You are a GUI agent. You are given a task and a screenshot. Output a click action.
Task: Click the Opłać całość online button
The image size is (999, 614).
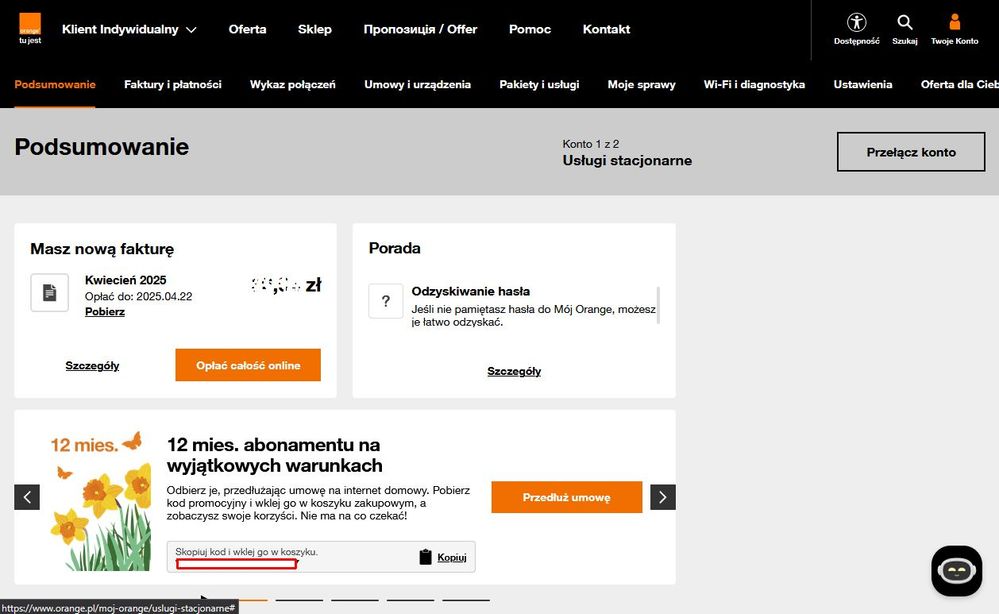point(248,365)
